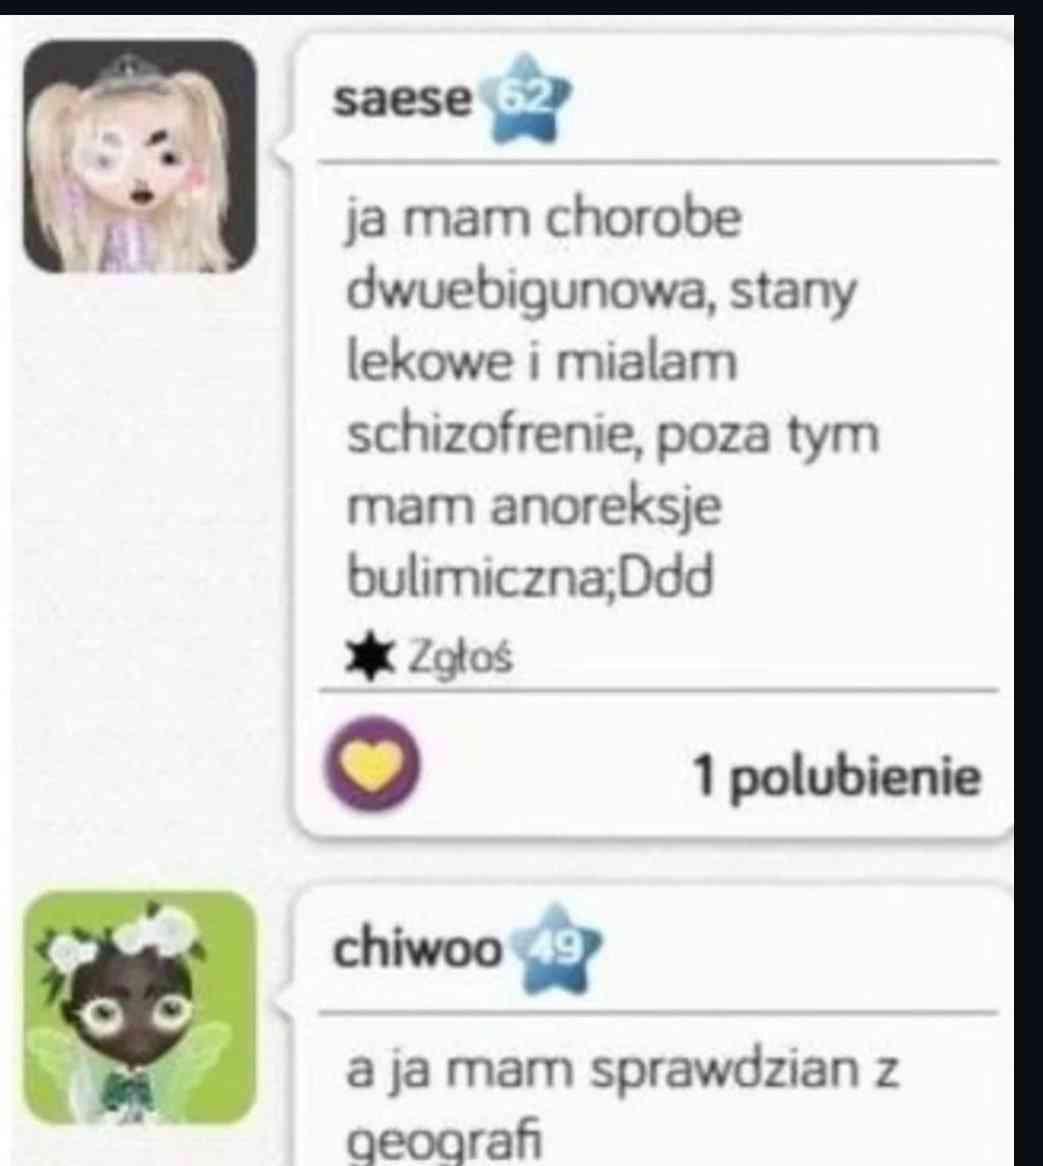Open chiwoo's level 49 star badge
Viewport: 1043px width, 1166px height.
coord(556,949)
